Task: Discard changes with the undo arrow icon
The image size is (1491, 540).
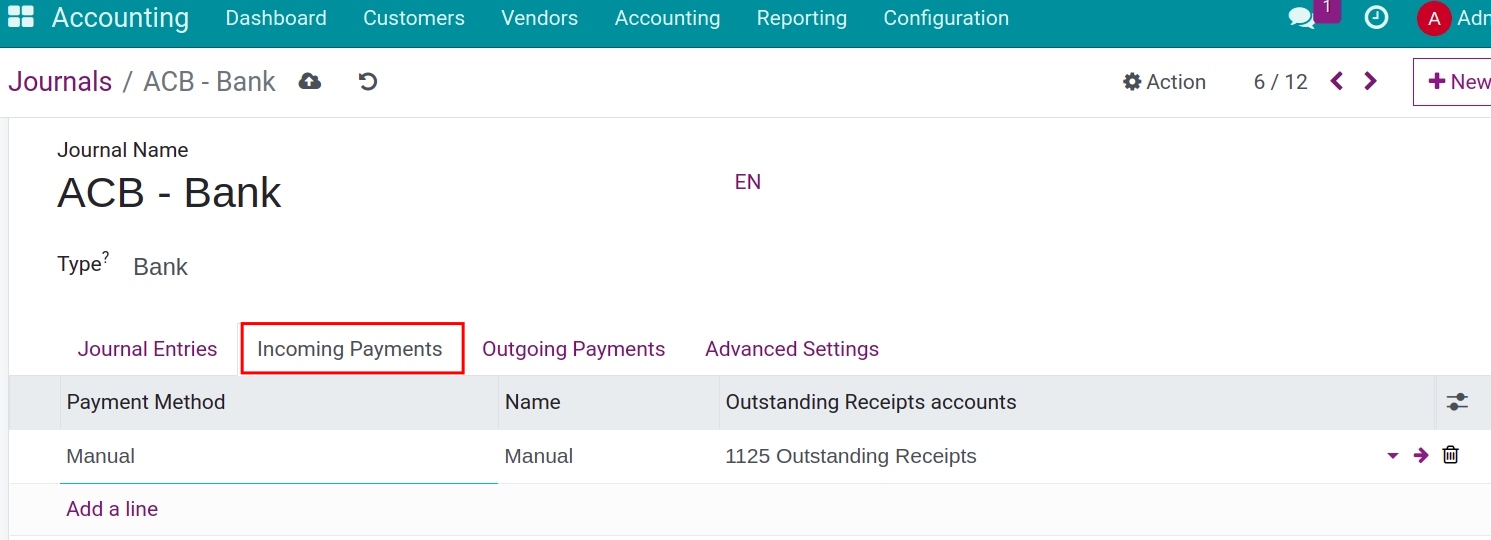Action: pos(368,81)
